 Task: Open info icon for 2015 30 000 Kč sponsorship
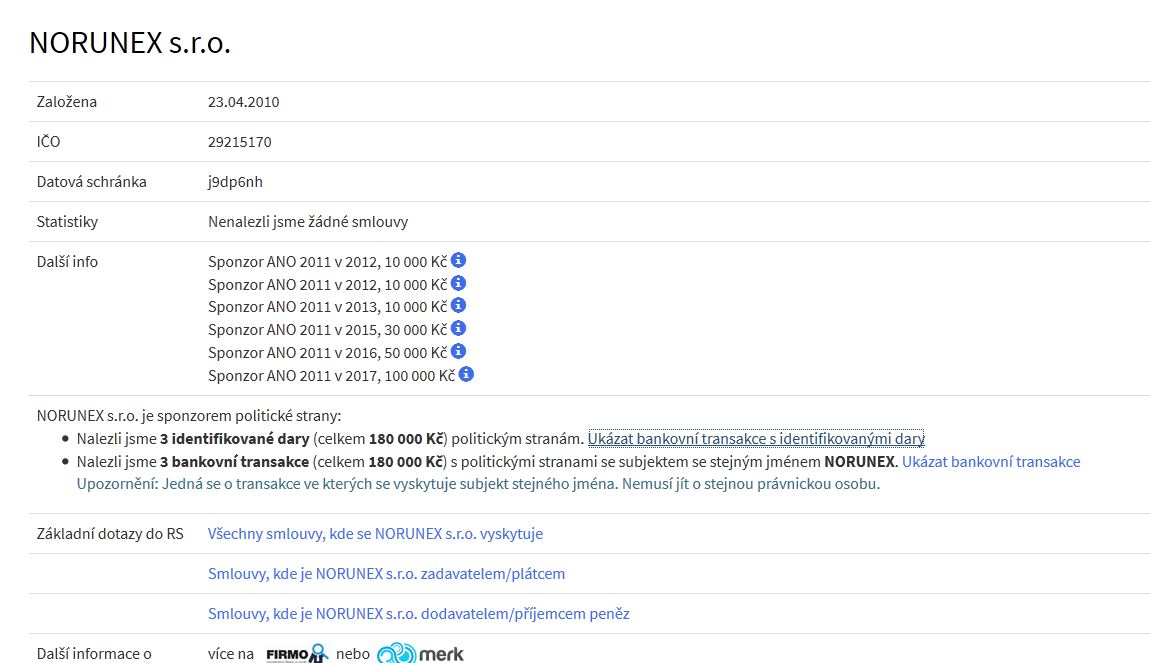coord(458,328)
